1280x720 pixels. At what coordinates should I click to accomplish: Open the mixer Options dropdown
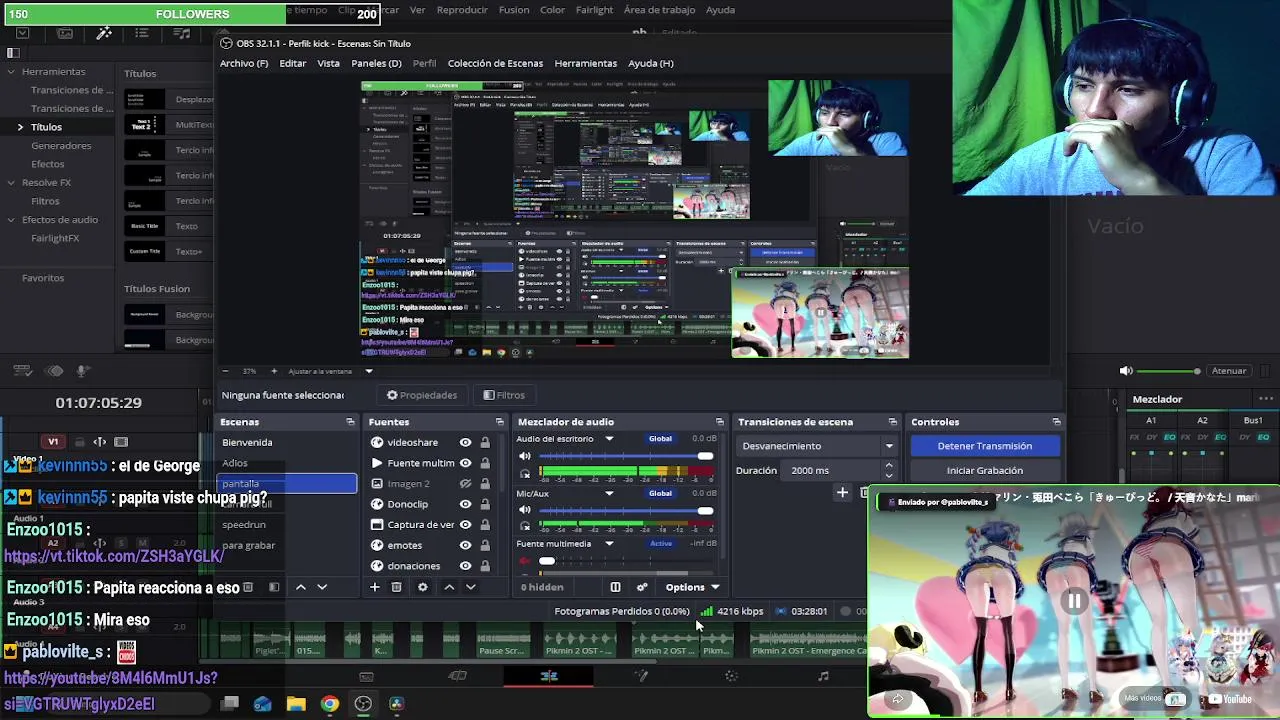pos(692,587)
